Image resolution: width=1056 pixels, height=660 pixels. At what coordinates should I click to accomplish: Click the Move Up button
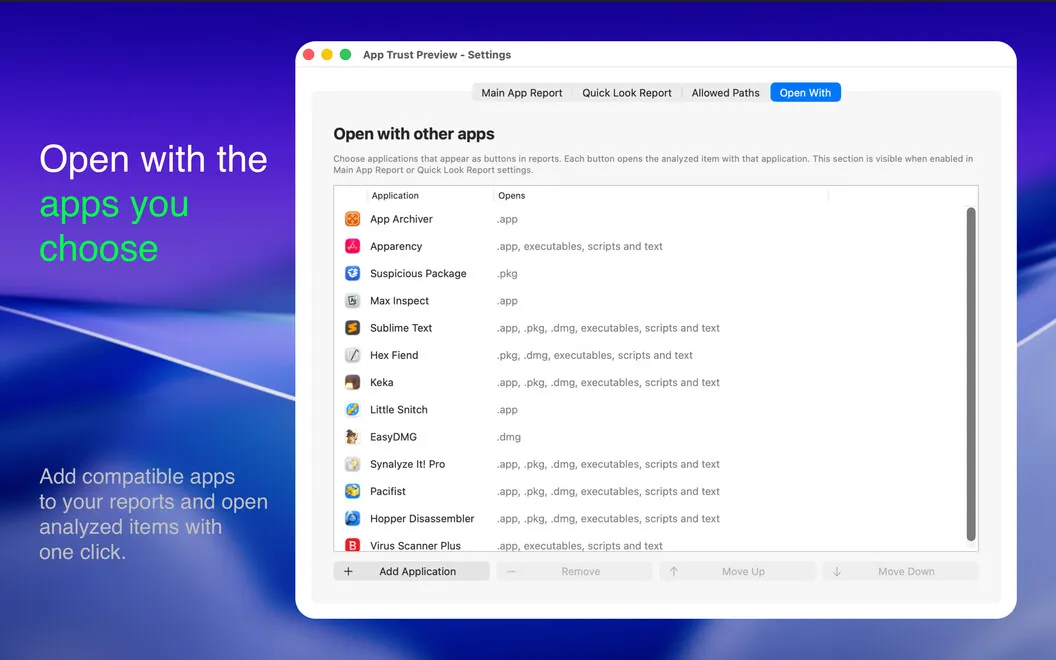[737, 571]
